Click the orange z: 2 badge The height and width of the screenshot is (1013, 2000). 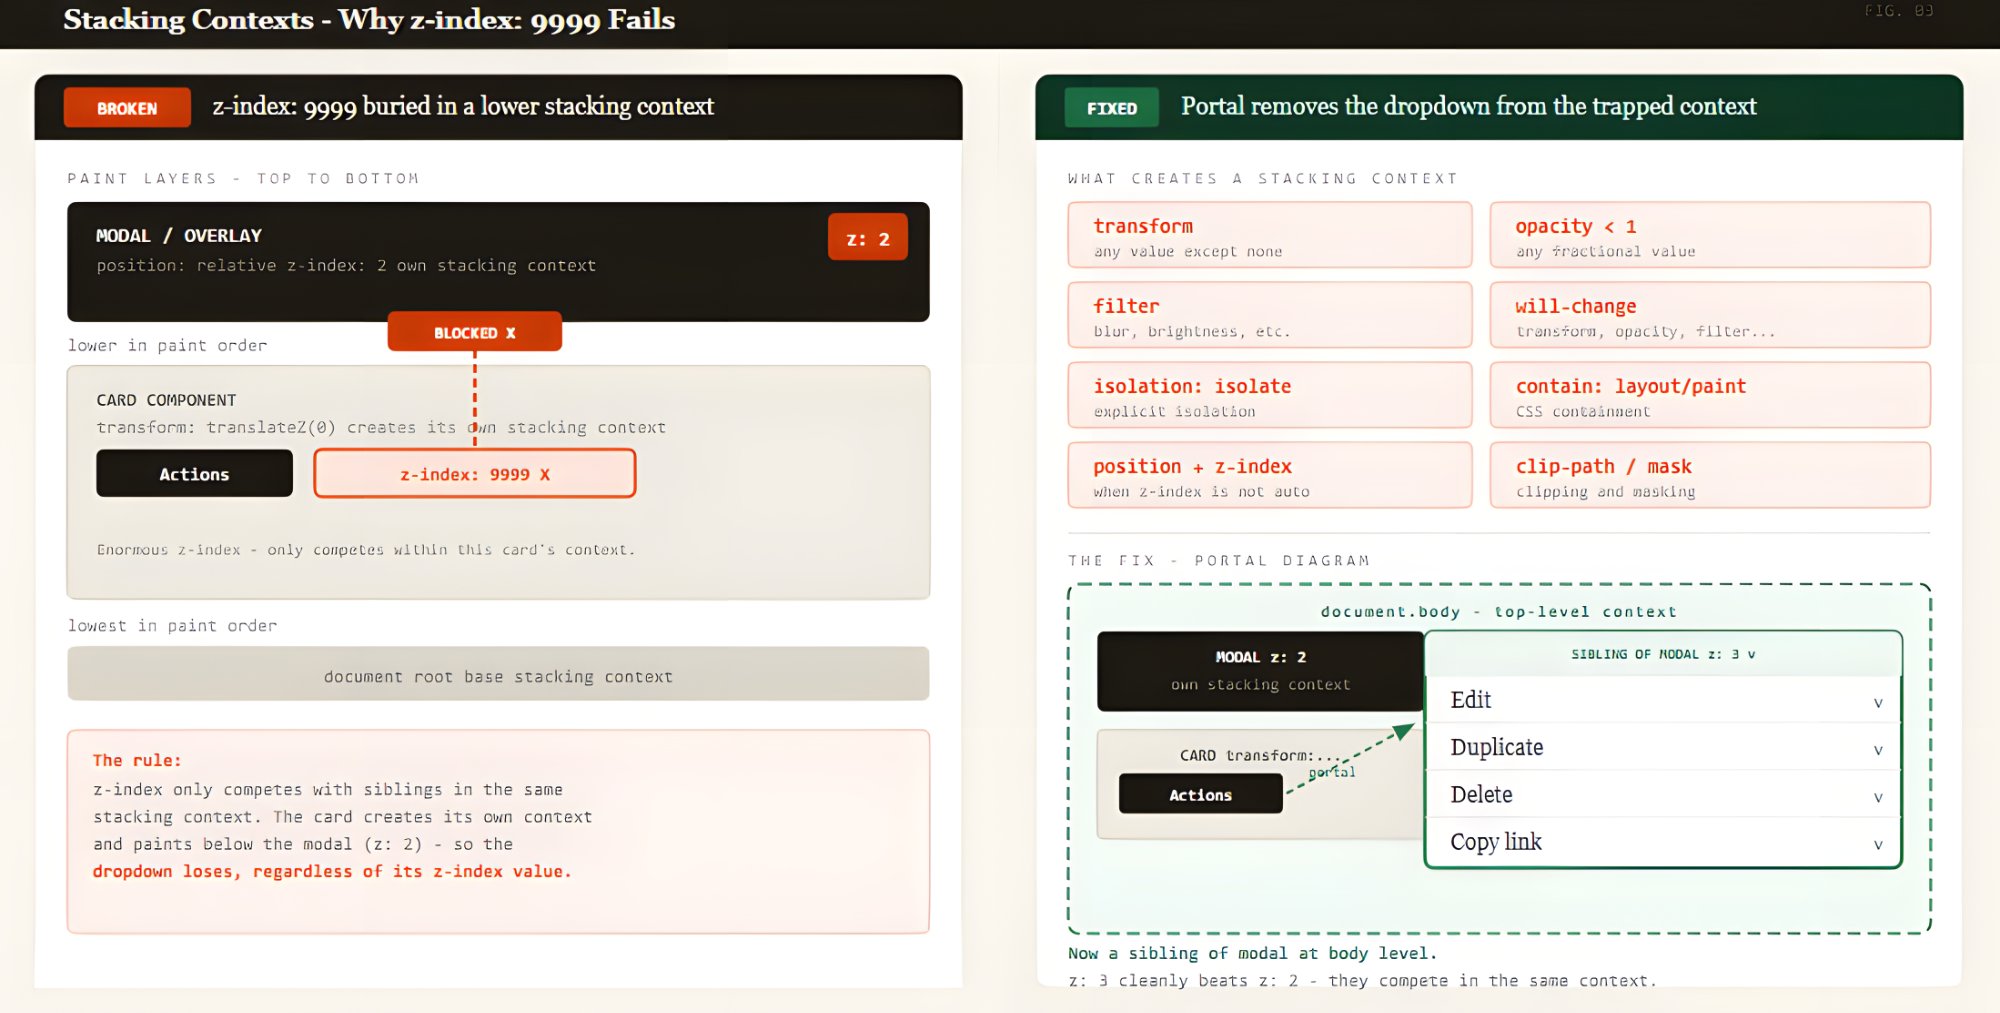tap(867, 239)
